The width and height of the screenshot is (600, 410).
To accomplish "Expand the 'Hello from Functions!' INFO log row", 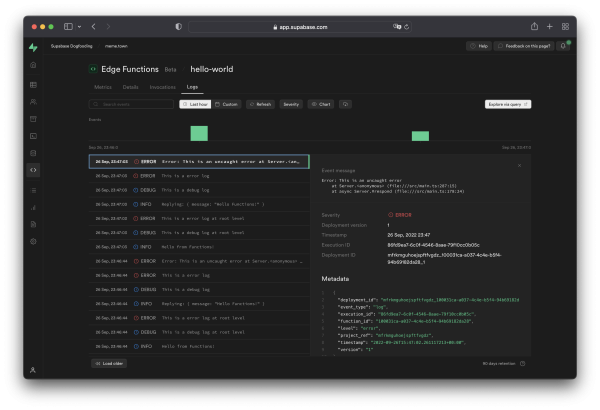I will coord(200,246).
